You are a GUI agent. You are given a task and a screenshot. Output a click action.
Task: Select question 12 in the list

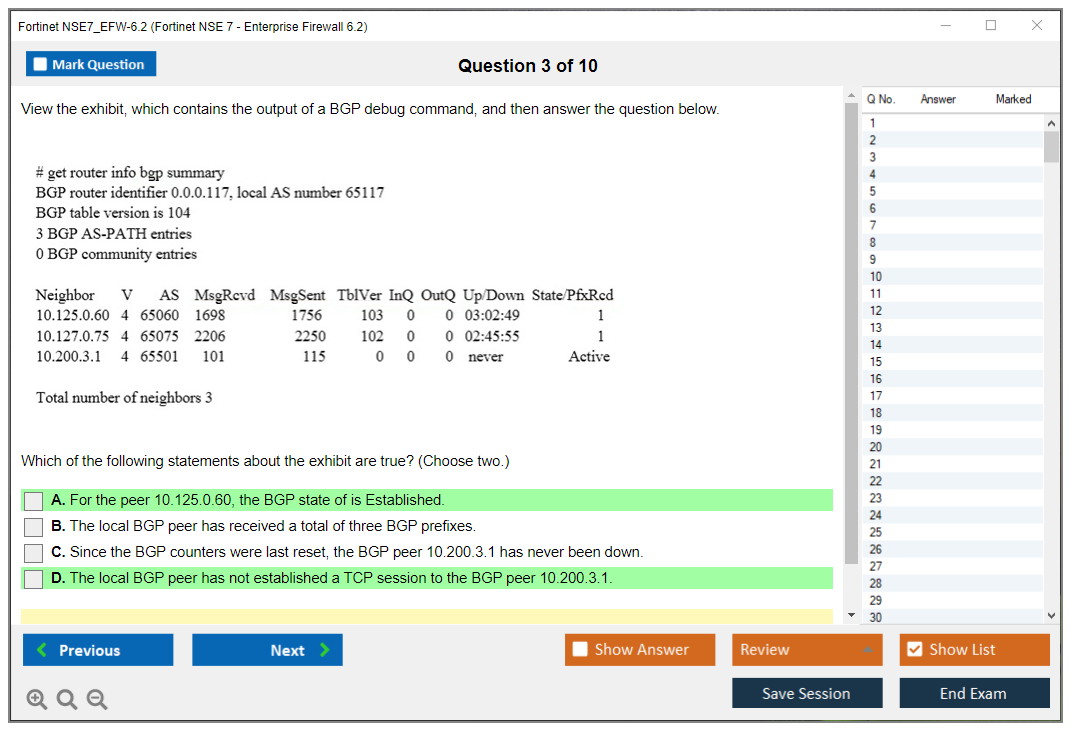(x=876, y=311)
